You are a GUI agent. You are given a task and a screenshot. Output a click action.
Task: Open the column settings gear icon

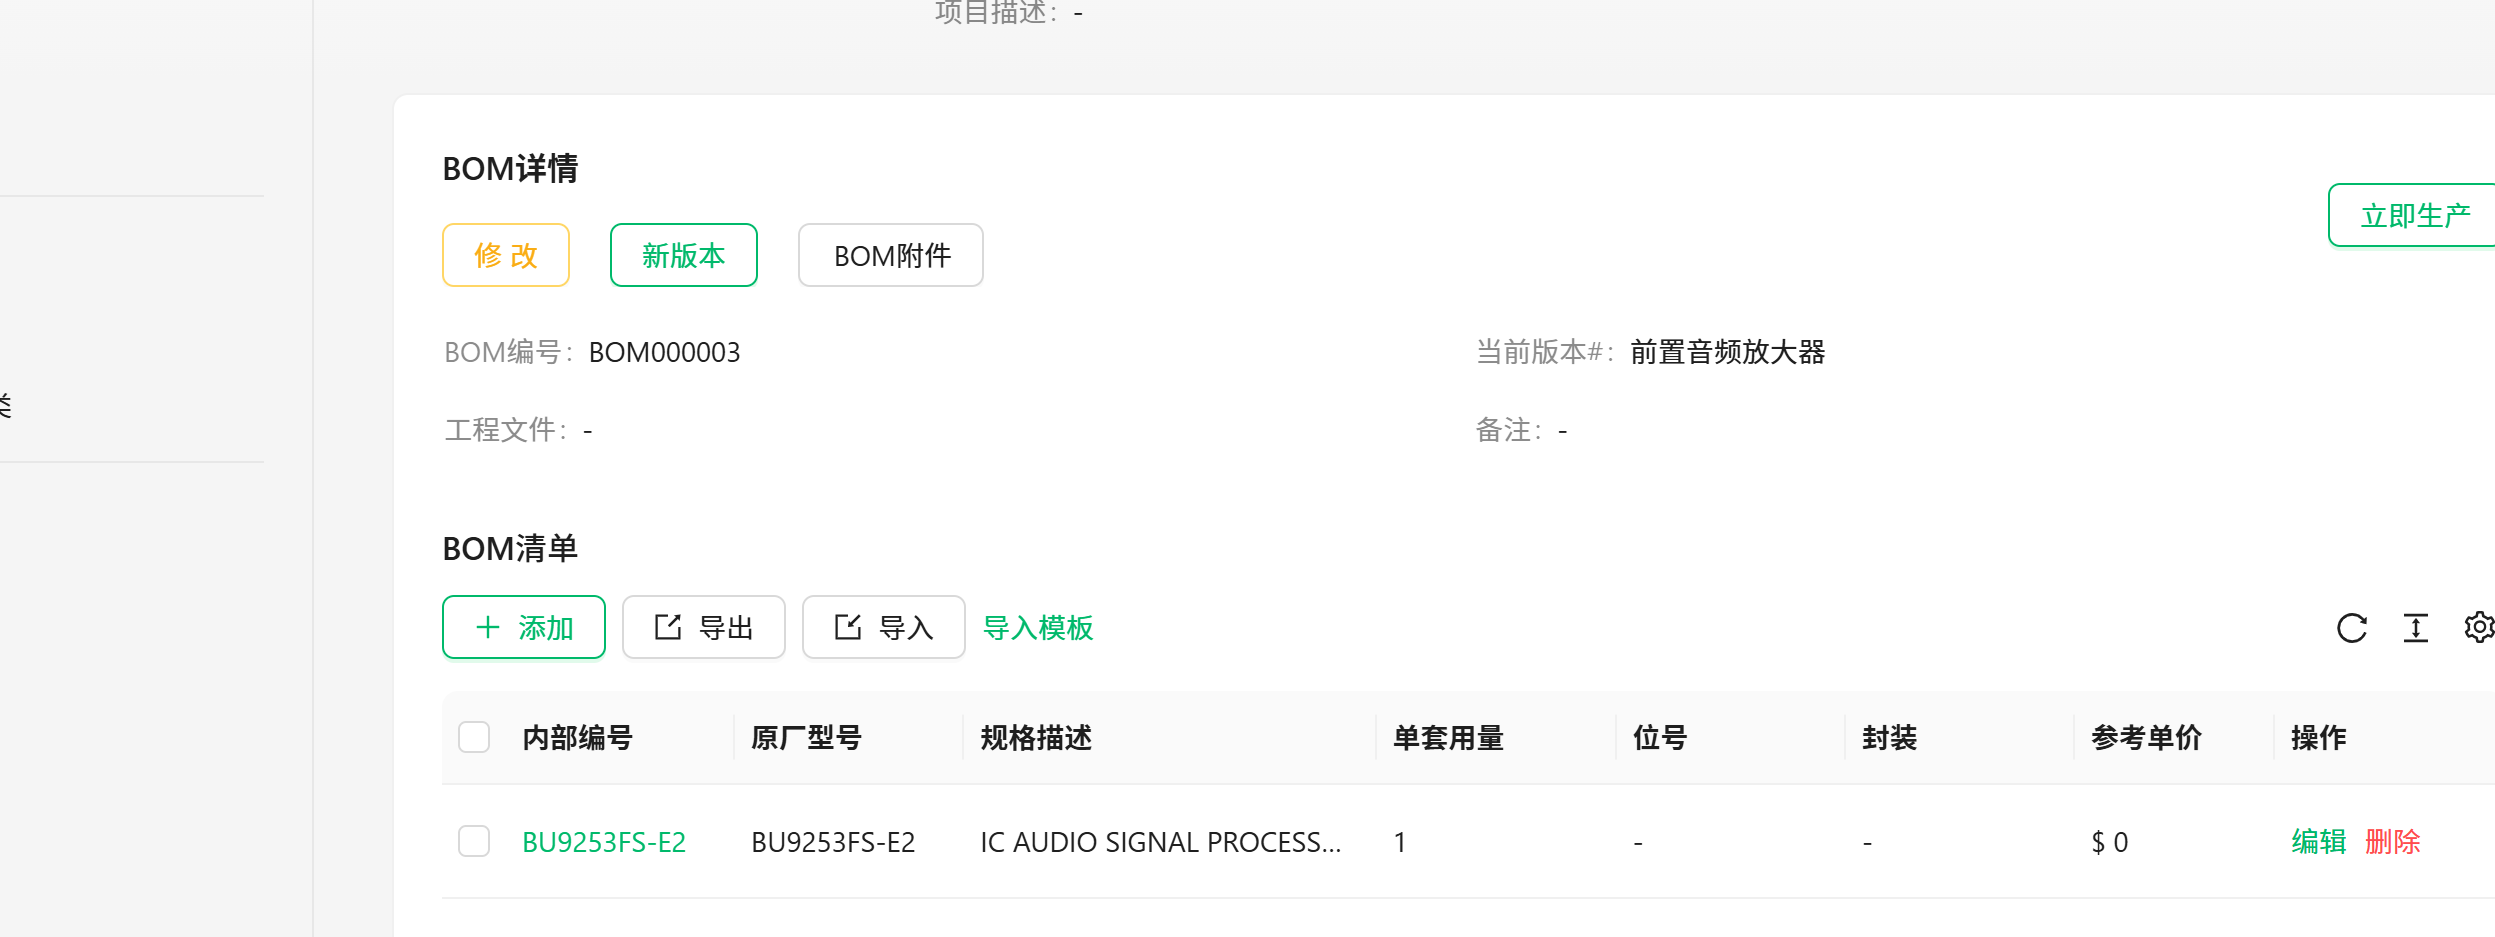click(x=2479, y=628)
